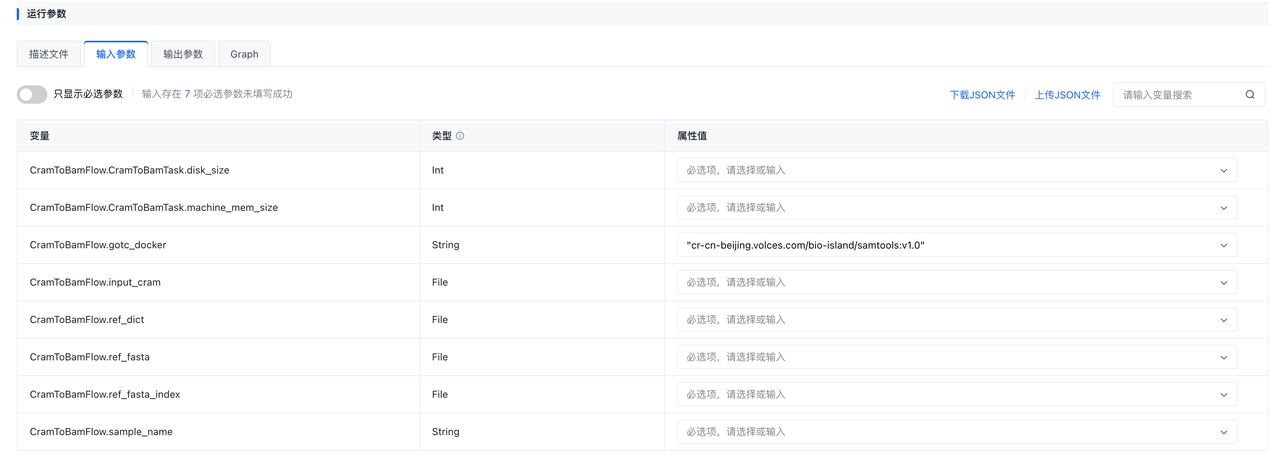
Task: Expand the ref_fasta value dropdown
Action: (x=1224, y=357)
